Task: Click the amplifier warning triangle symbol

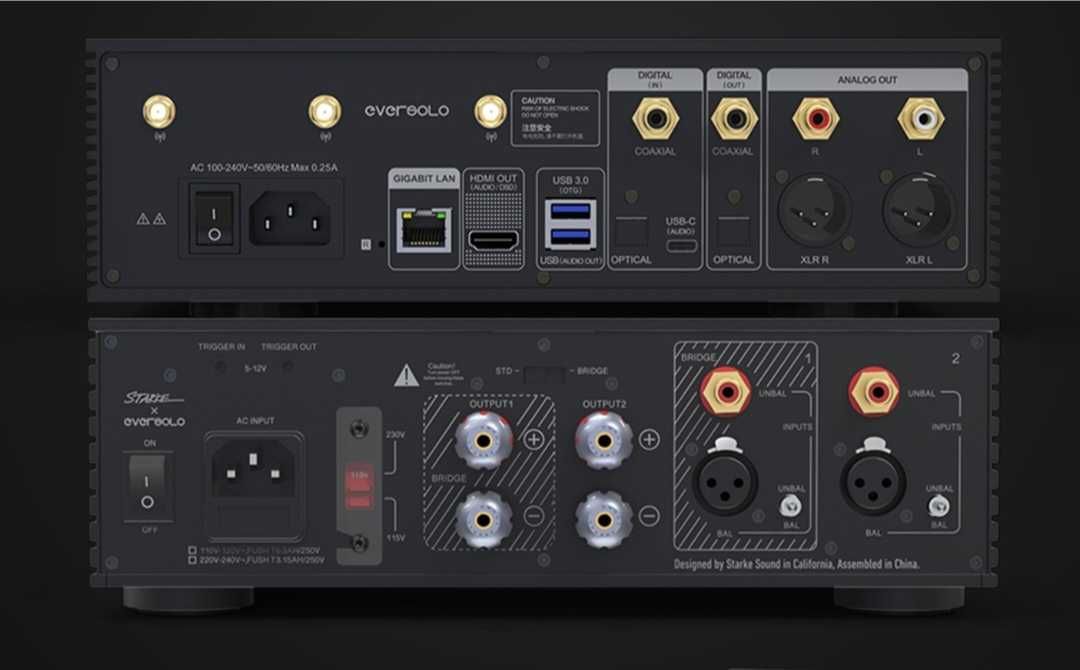Action: [x=406, y=375]
